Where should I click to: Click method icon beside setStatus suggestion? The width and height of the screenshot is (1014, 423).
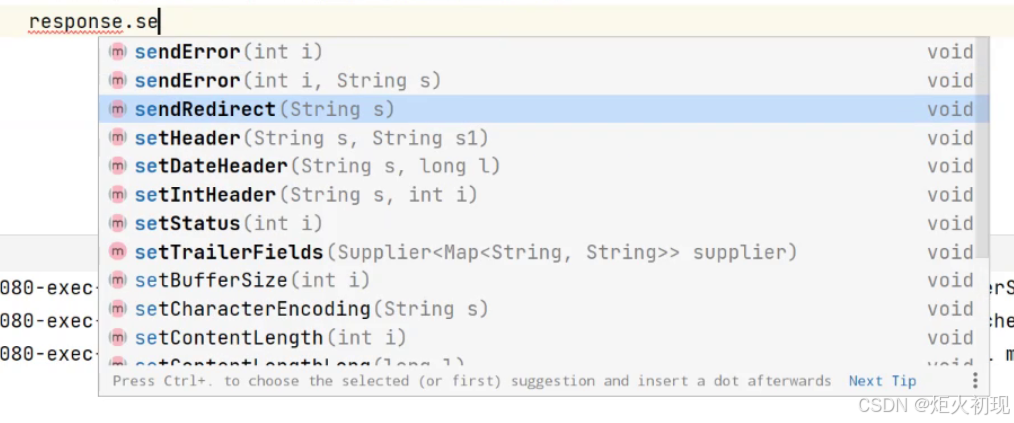[118, 223]
